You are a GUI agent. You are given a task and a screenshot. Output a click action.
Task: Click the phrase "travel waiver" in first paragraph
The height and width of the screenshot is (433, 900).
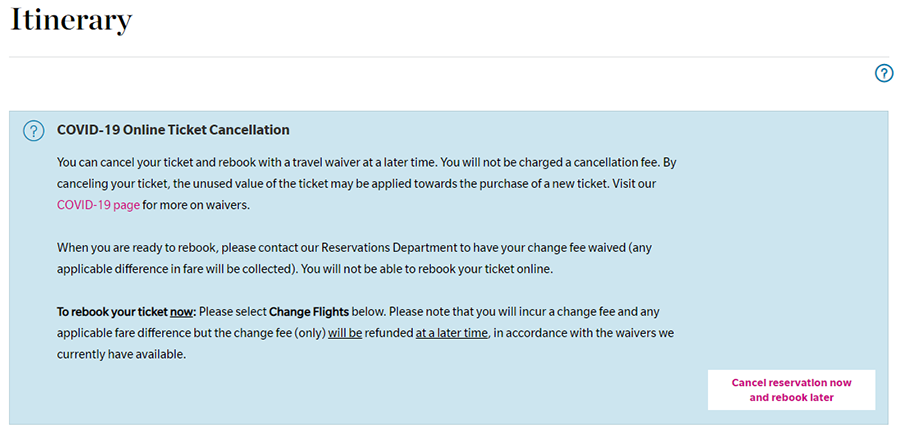coord(323,162)
